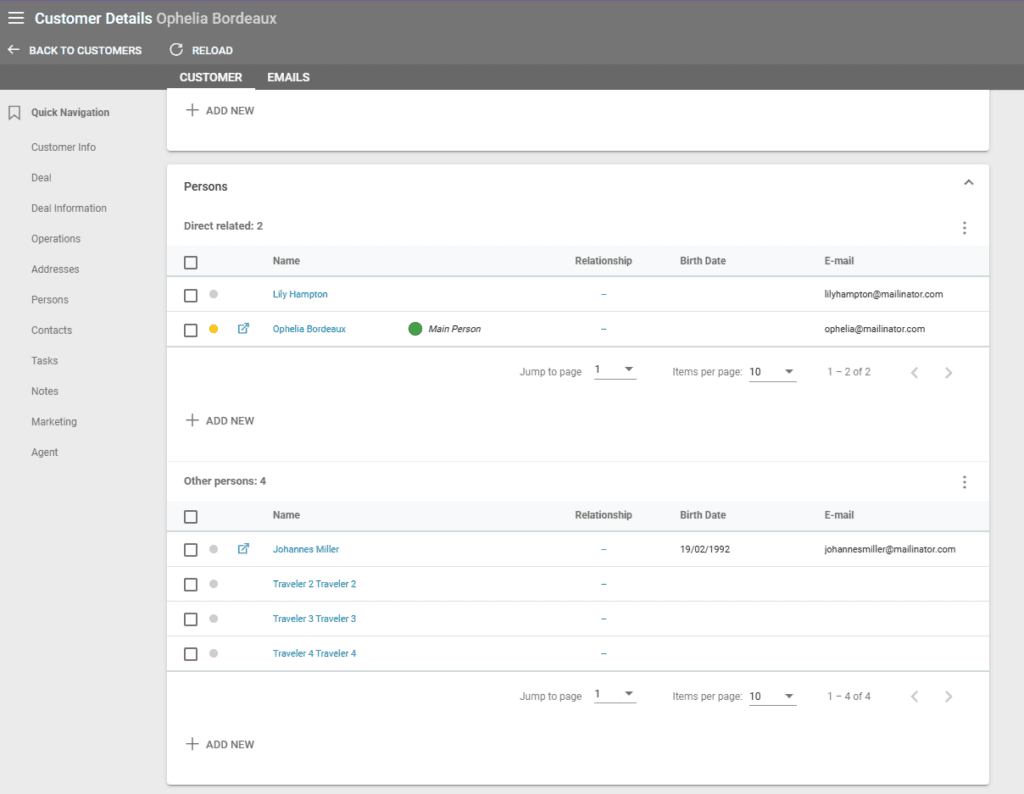Screen dimensions: 1024x794
Task: Click the Reload icon
Action: coord(177,50)
